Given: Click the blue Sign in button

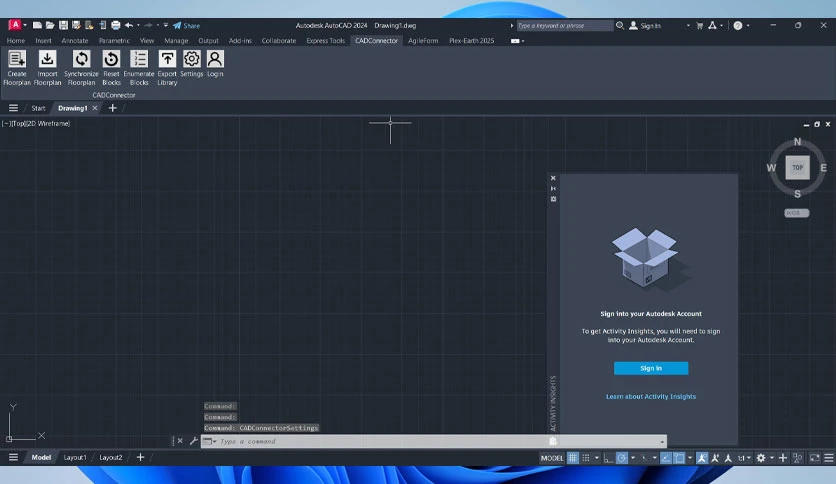Looking at the screenshot, I should coord(650,368).
